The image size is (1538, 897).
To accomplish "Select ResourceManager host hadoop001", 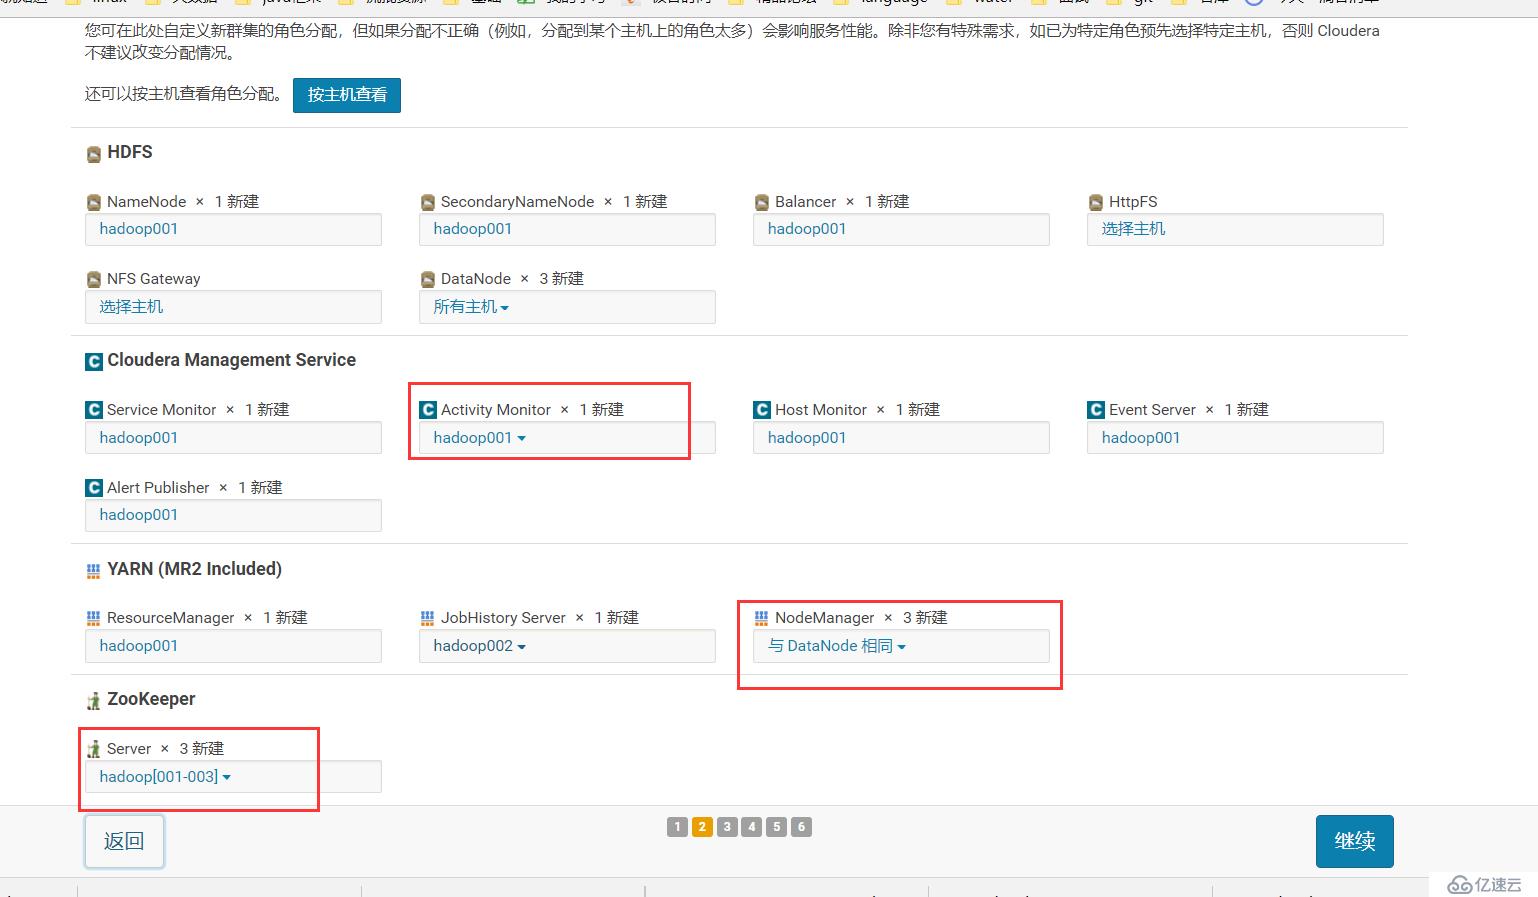I will pyautogui.click(x=139, y=646).
